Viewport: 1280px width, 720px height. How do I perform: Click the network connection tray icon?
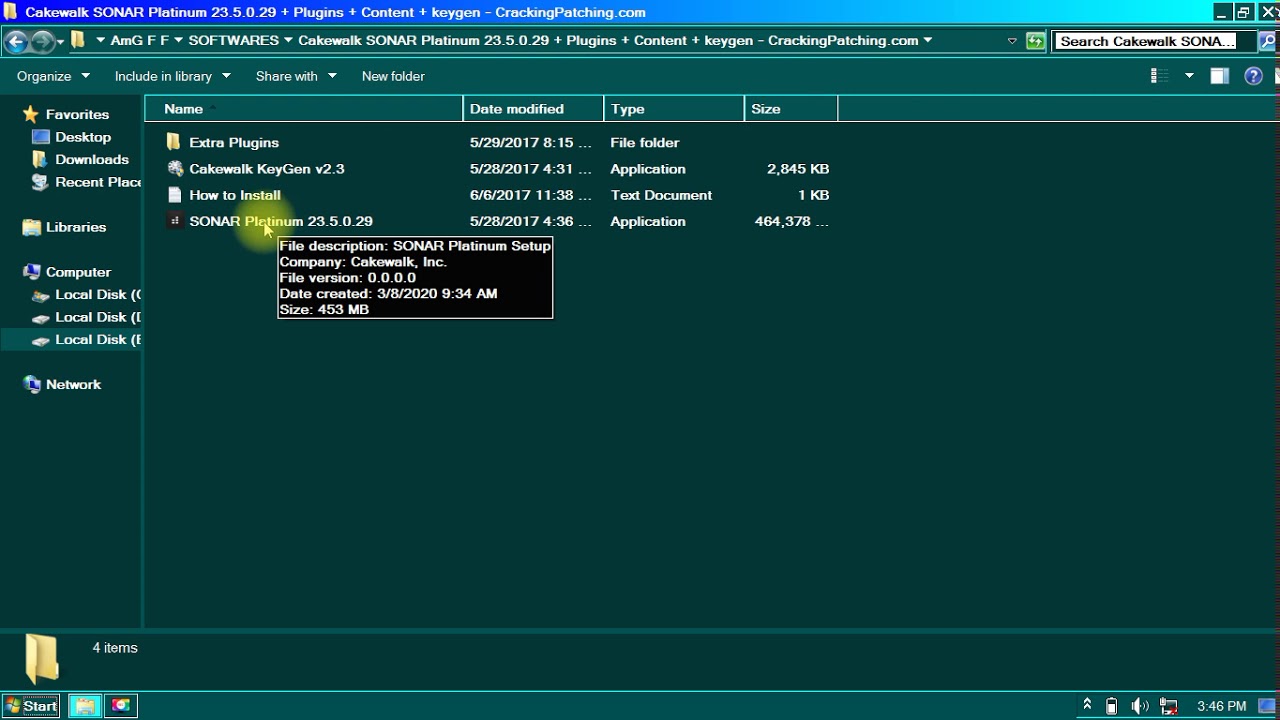tap(1168, 706)
